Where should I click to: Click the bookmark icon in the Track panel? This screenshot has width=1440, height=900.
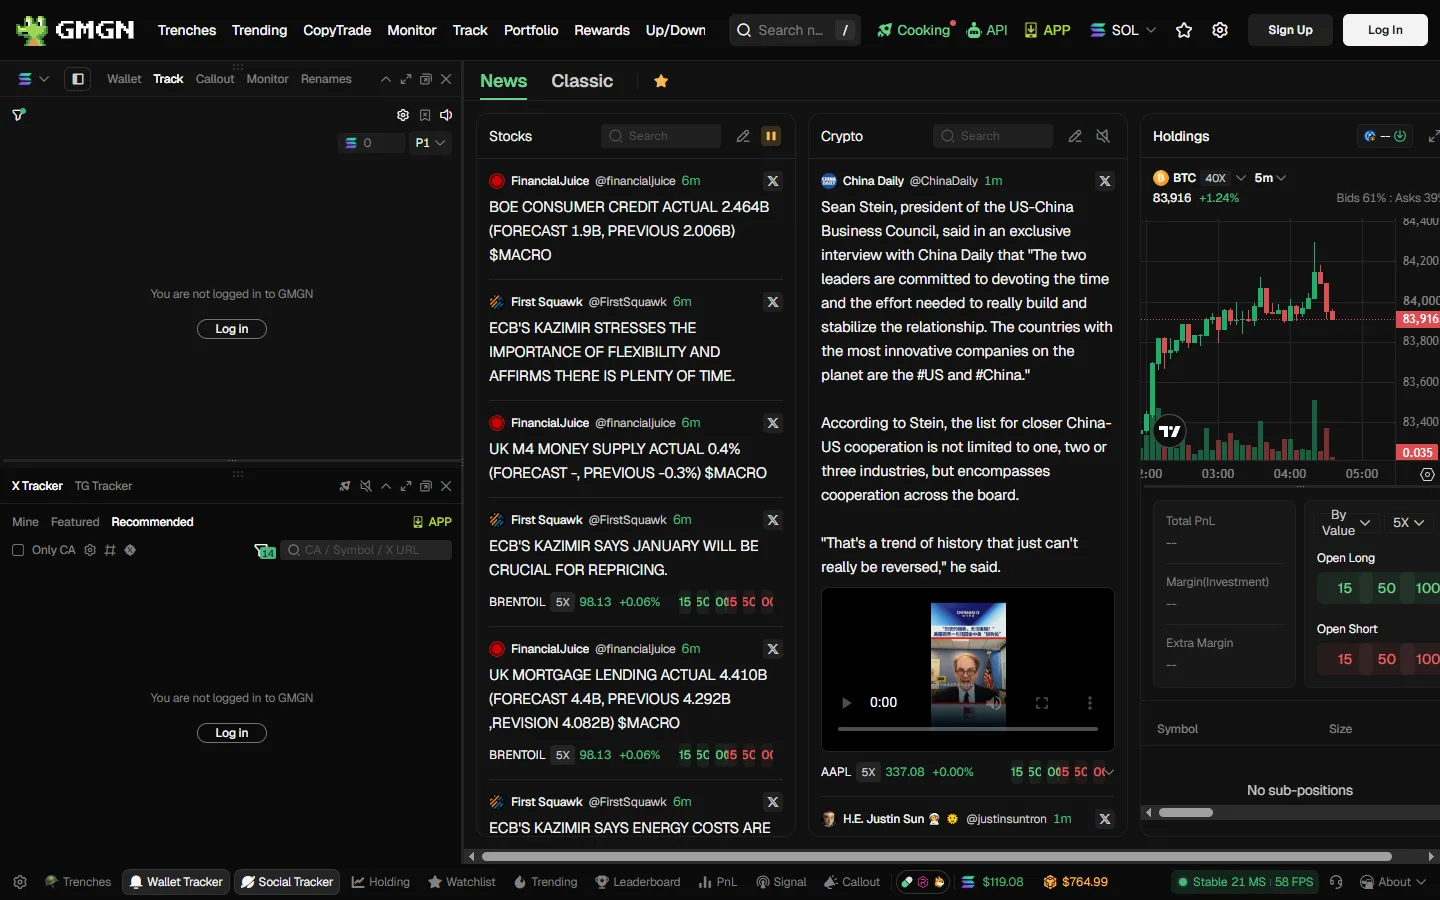point(425,115)
